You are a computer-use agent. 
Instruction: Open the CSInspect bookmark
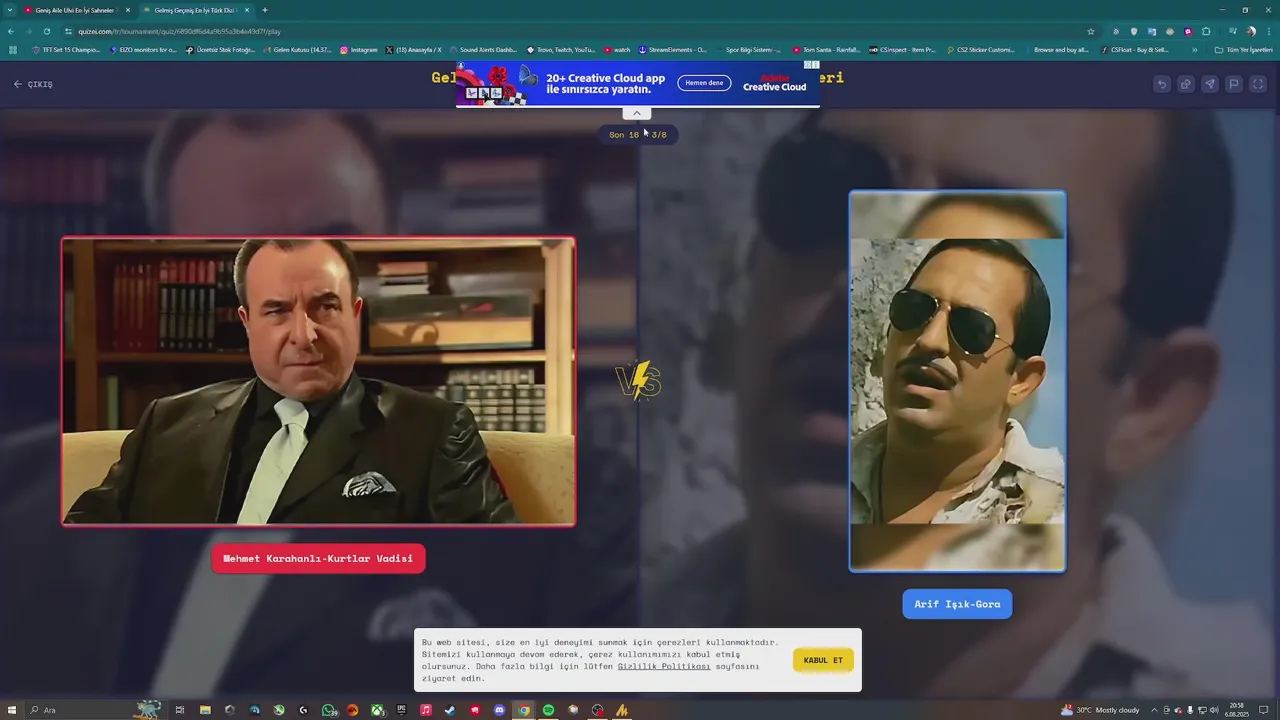point(903,49)
